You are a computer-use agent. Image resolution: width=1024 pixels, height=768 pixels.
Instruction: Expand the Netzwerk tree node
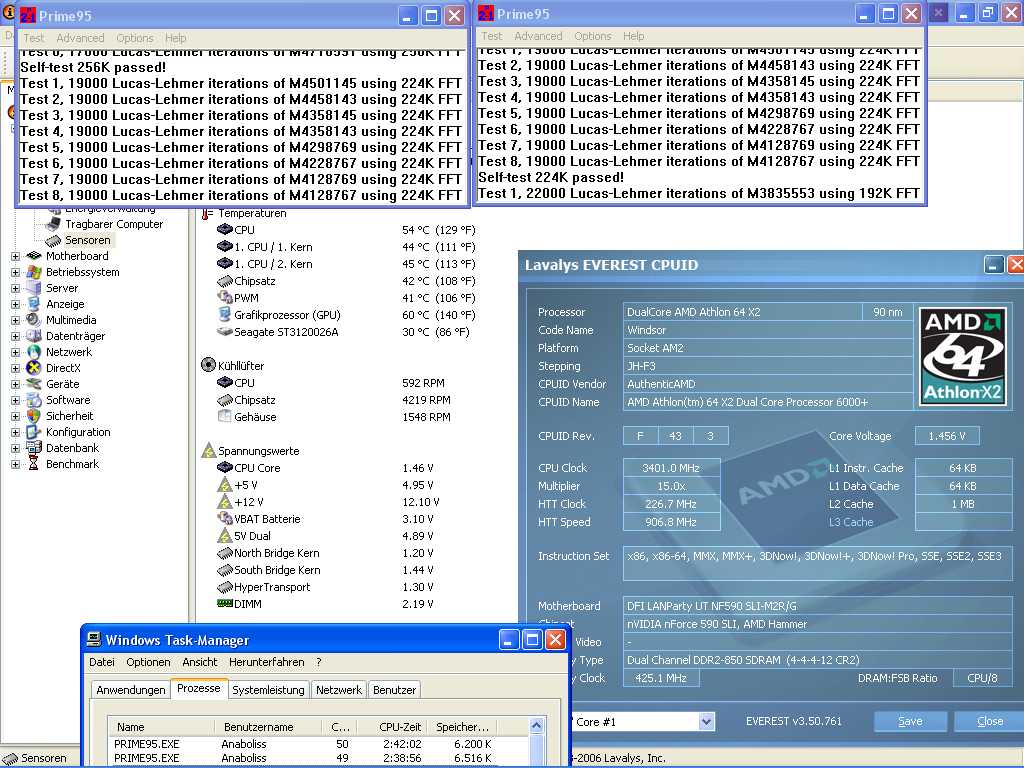coord(15,353)
